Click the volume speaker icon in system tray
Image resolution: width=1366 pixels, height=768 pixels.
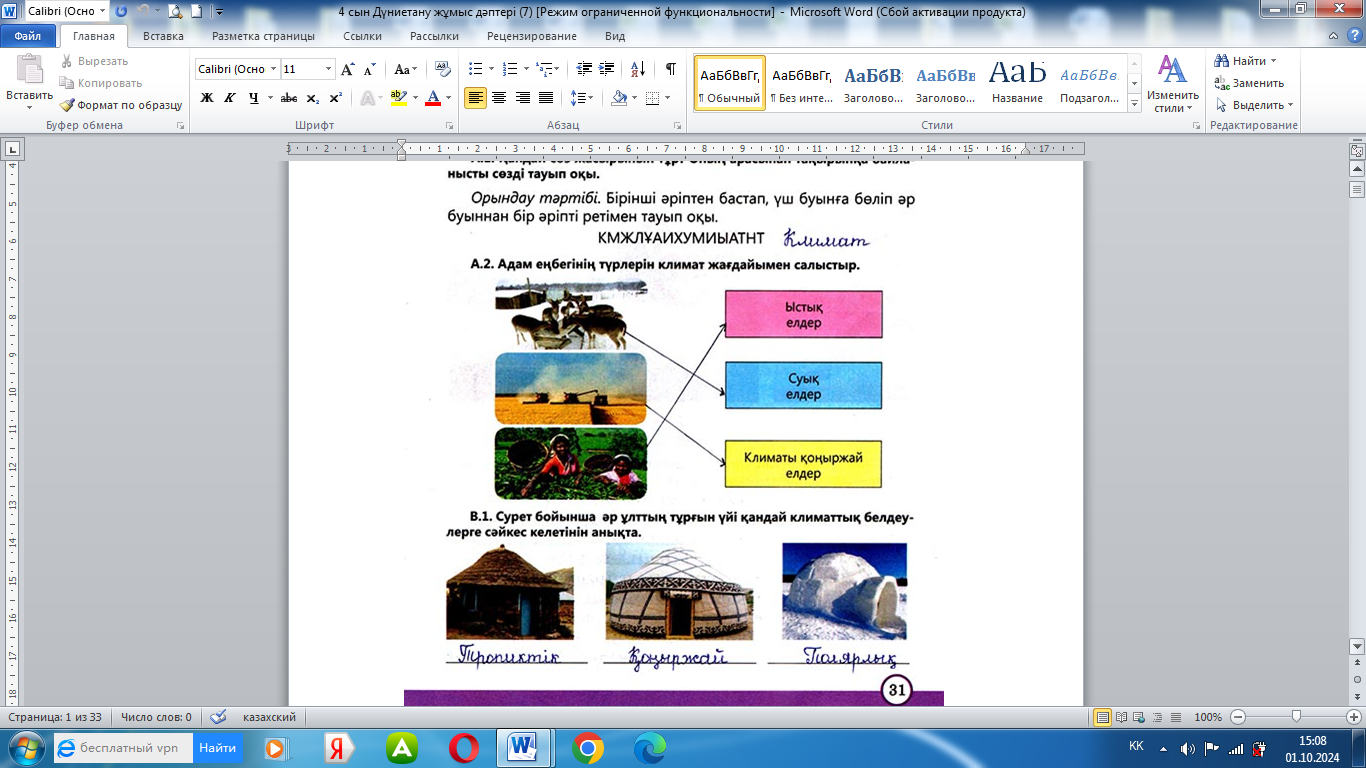click(x=1187, y=748)
